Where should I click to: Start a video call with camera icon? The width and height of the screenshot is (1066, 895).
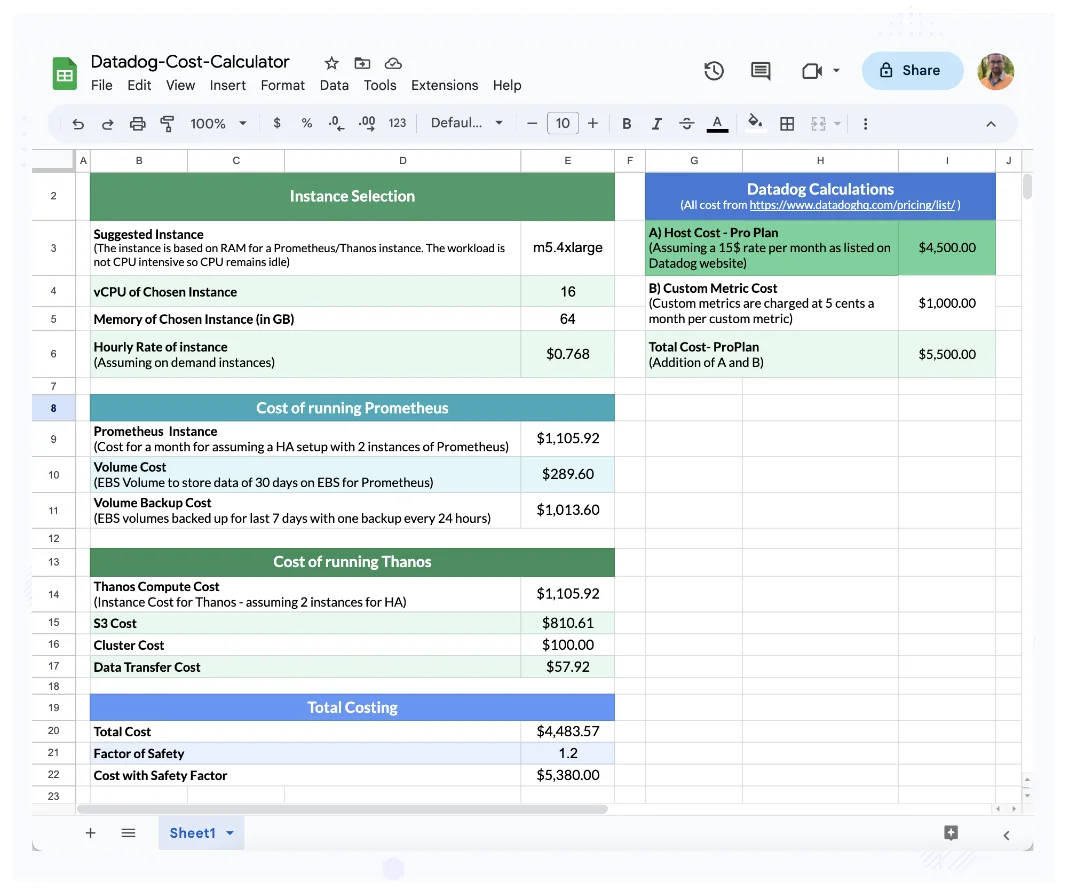pos(812,71)
